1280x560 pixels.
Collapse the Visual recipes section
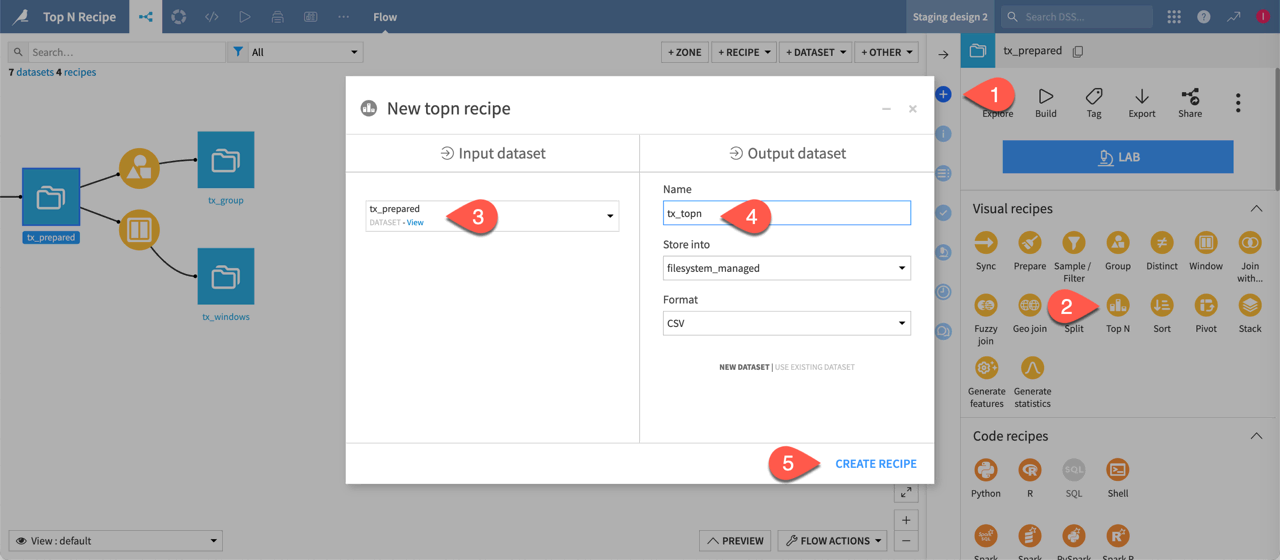click(x=1256, y=209)
